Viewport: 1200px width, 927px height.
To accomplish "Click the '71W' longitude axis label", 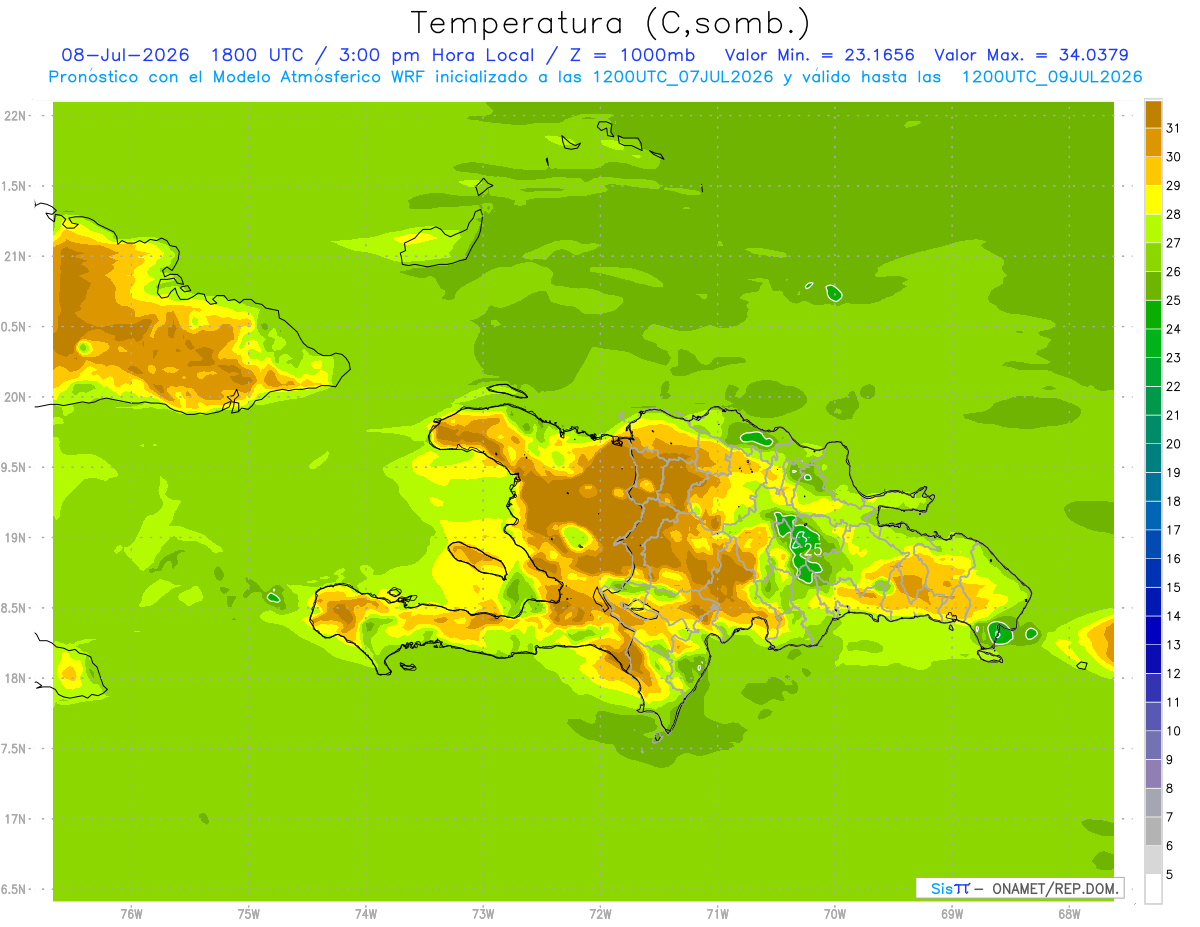I will pyautogui.click(x=717, y=914).
